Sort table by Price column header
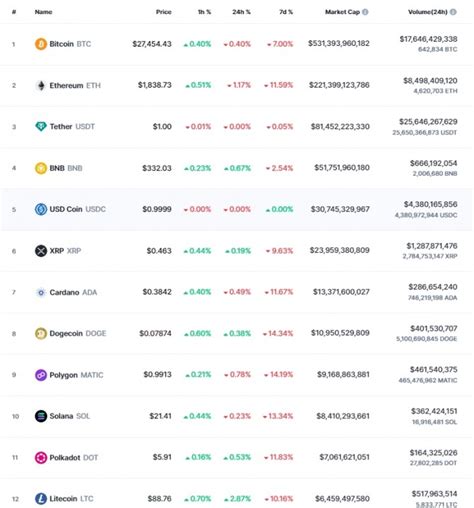This screenshot has height=508, width=474. click(x=163, y=12)
